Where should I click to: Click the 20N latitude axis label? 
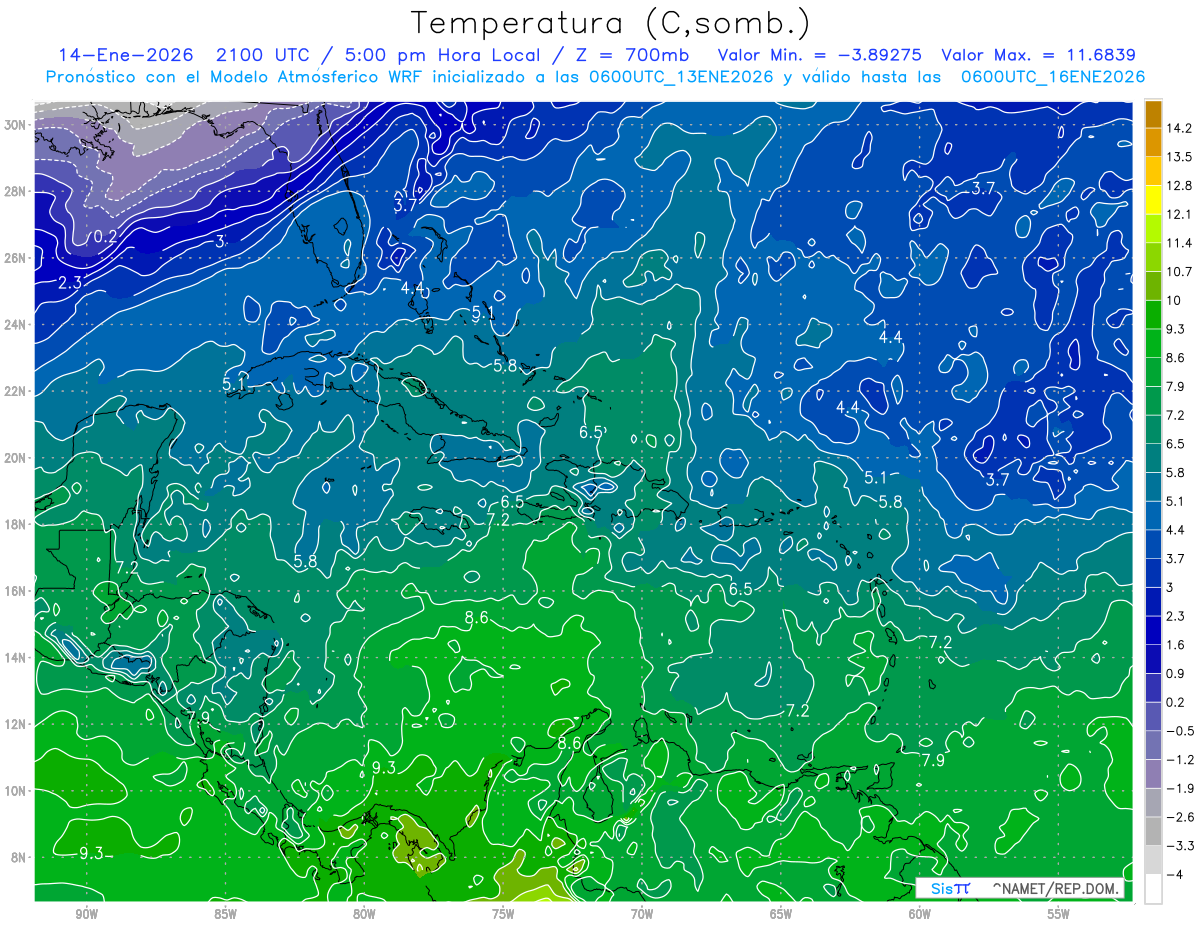[x=16, y=458]
